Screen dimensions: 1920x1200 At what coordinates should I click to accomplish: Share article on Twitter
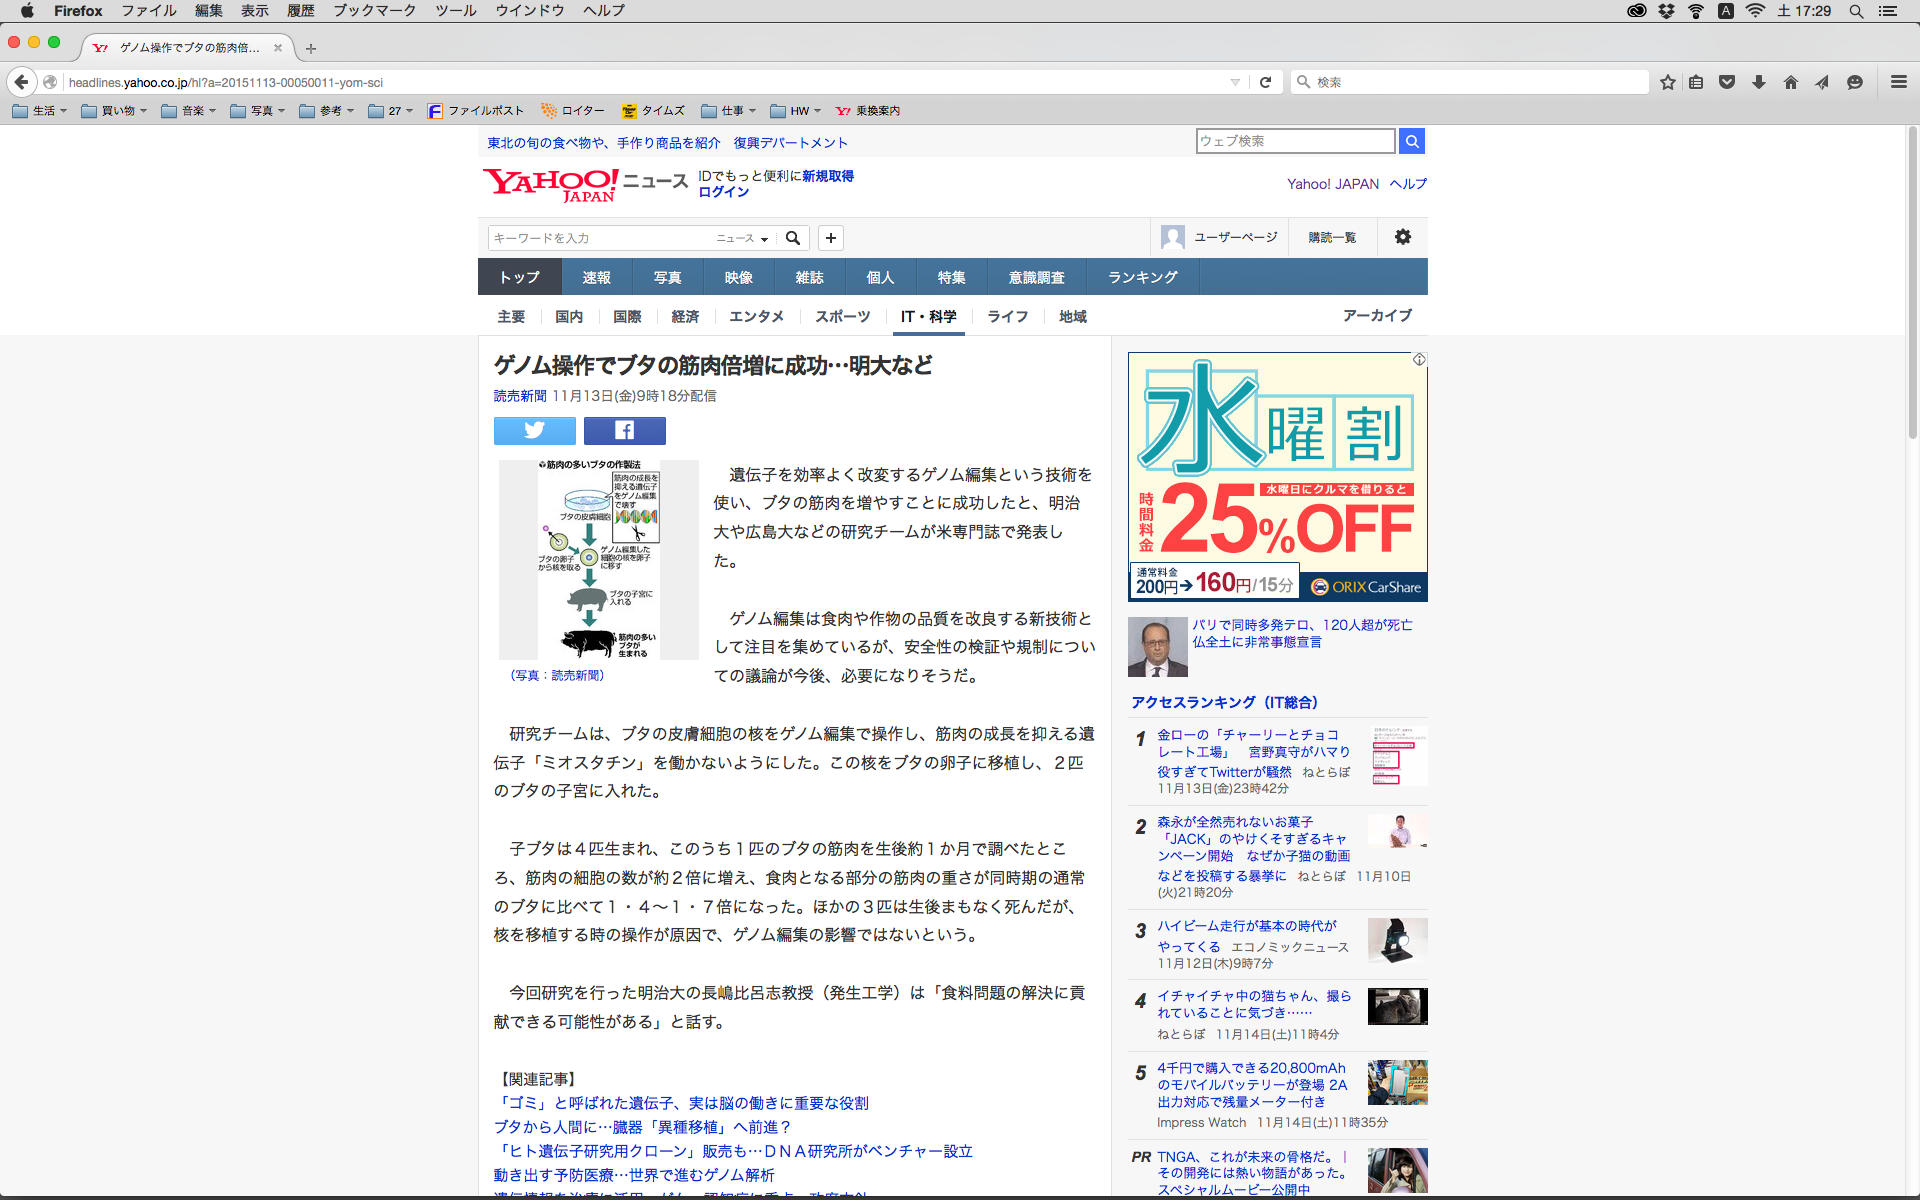point(534,430)
